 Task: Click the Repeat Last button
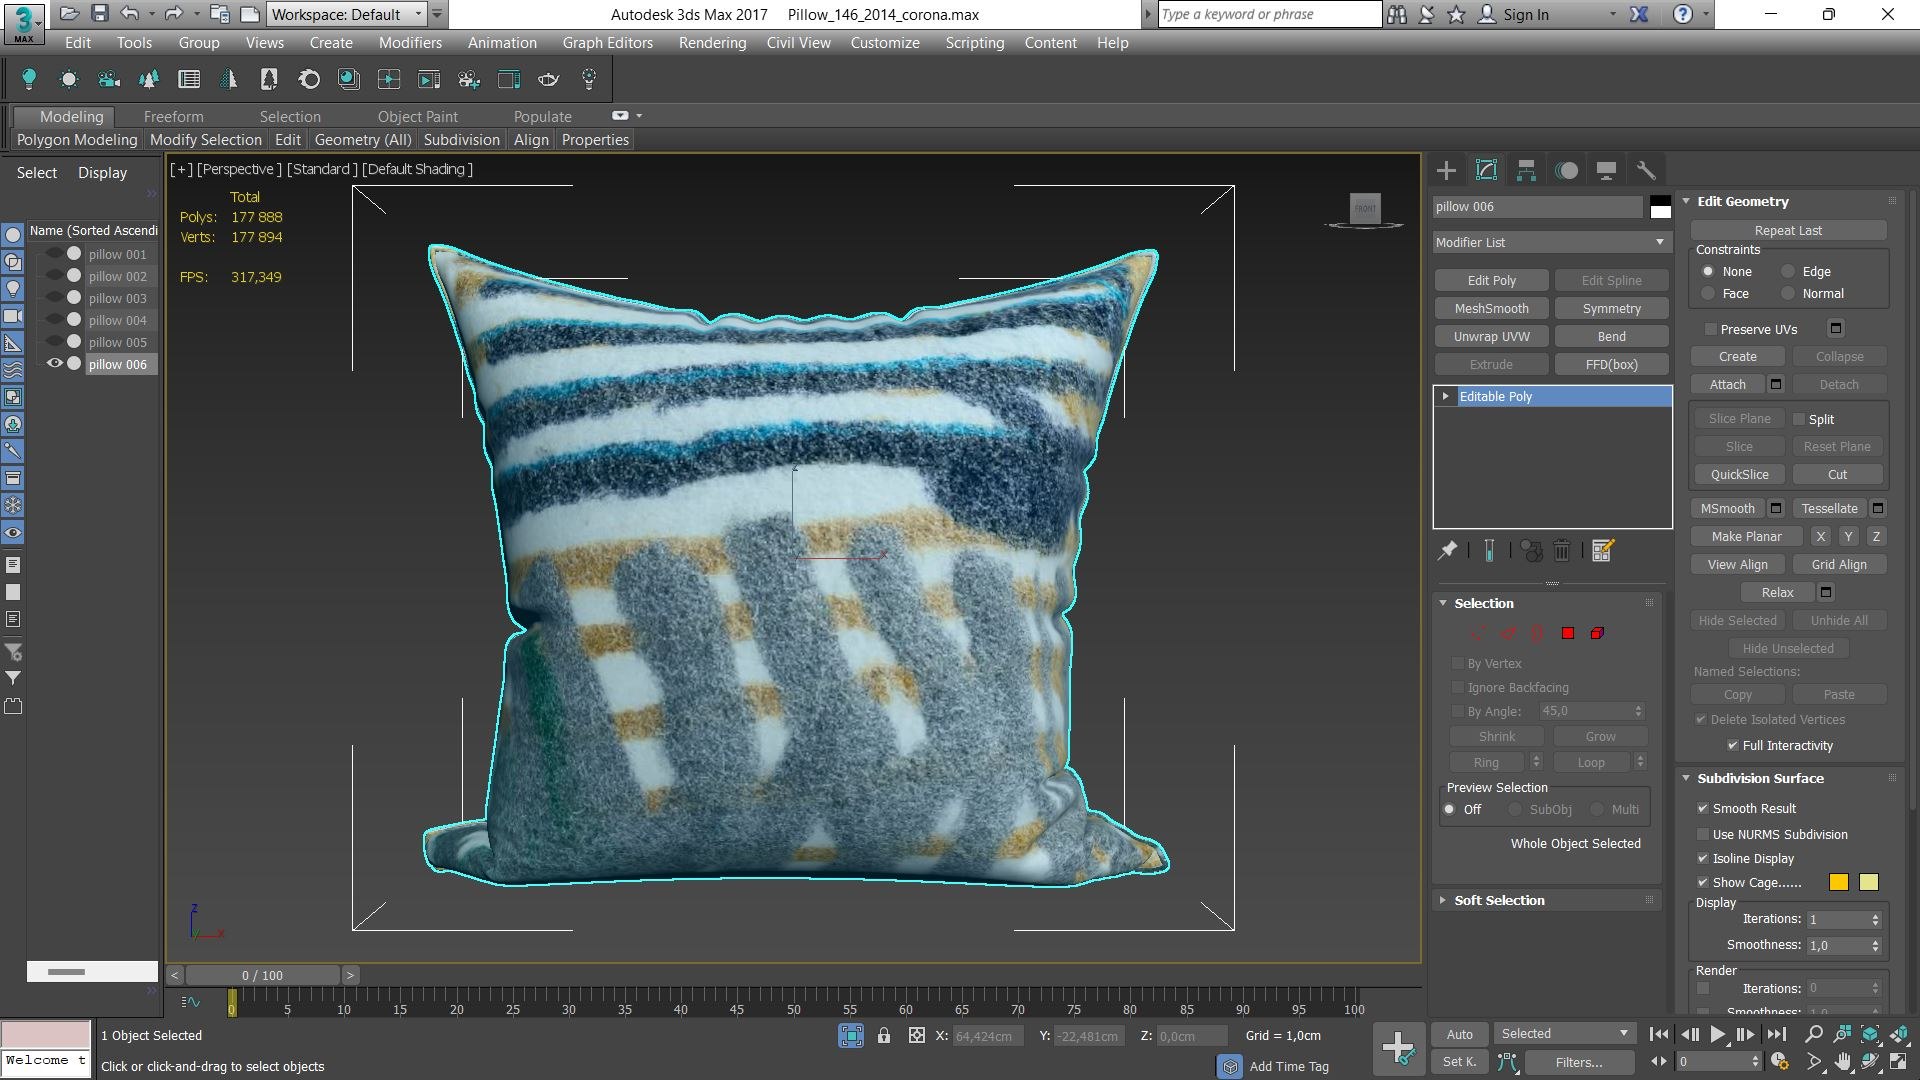point(1788,231)
